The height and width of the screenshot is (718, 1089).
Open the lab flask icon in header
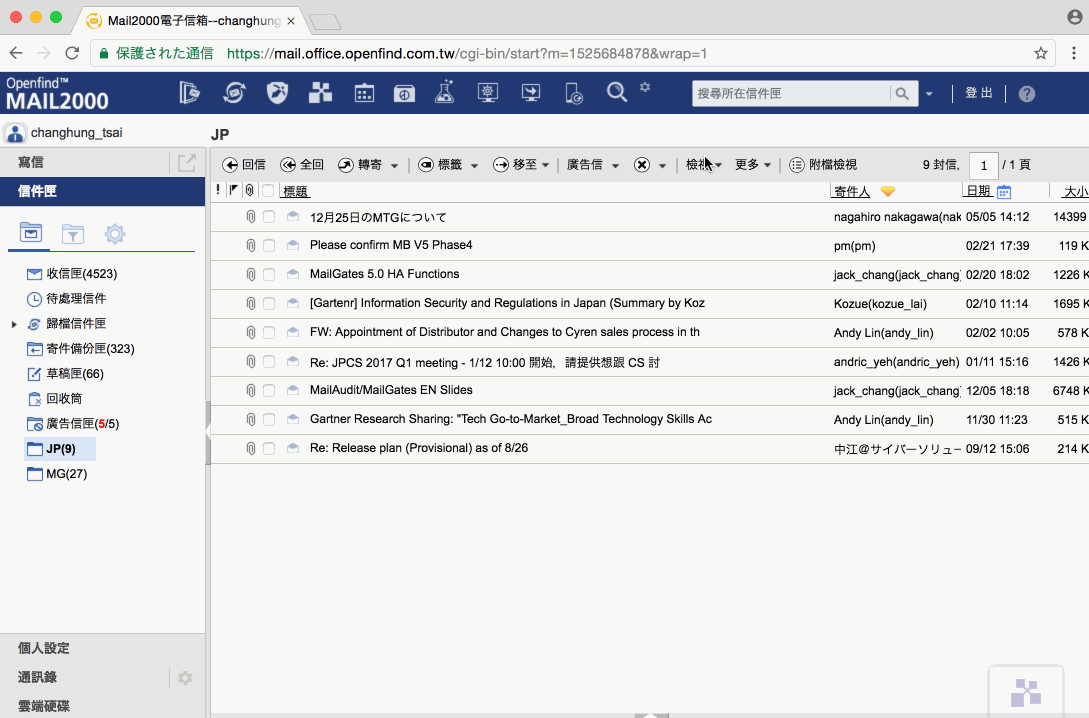[444, 93]
